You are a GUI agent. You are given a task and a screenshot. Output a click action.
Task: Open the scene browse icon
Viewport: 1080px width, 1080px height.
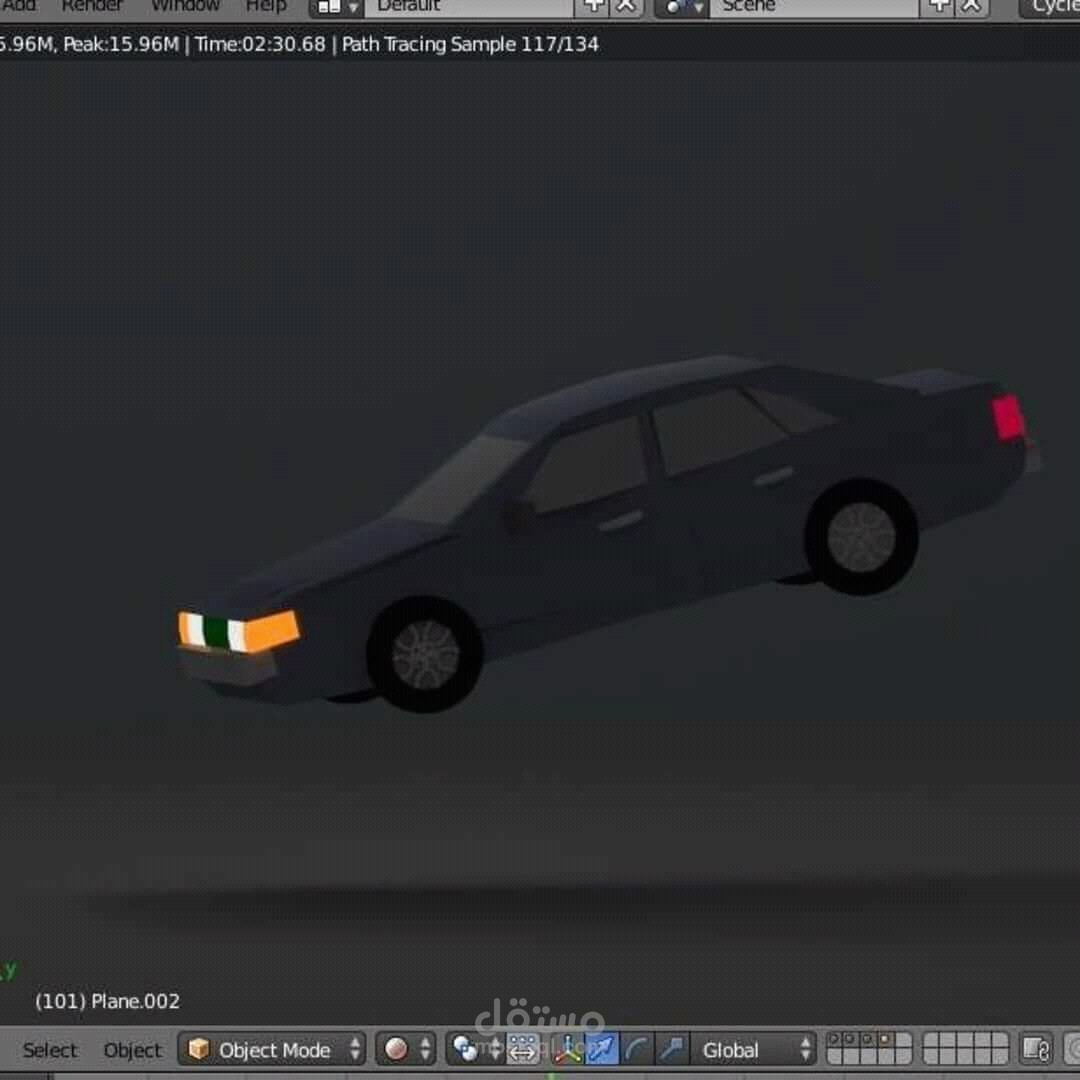pyautogui.click(x=682, y=7)
